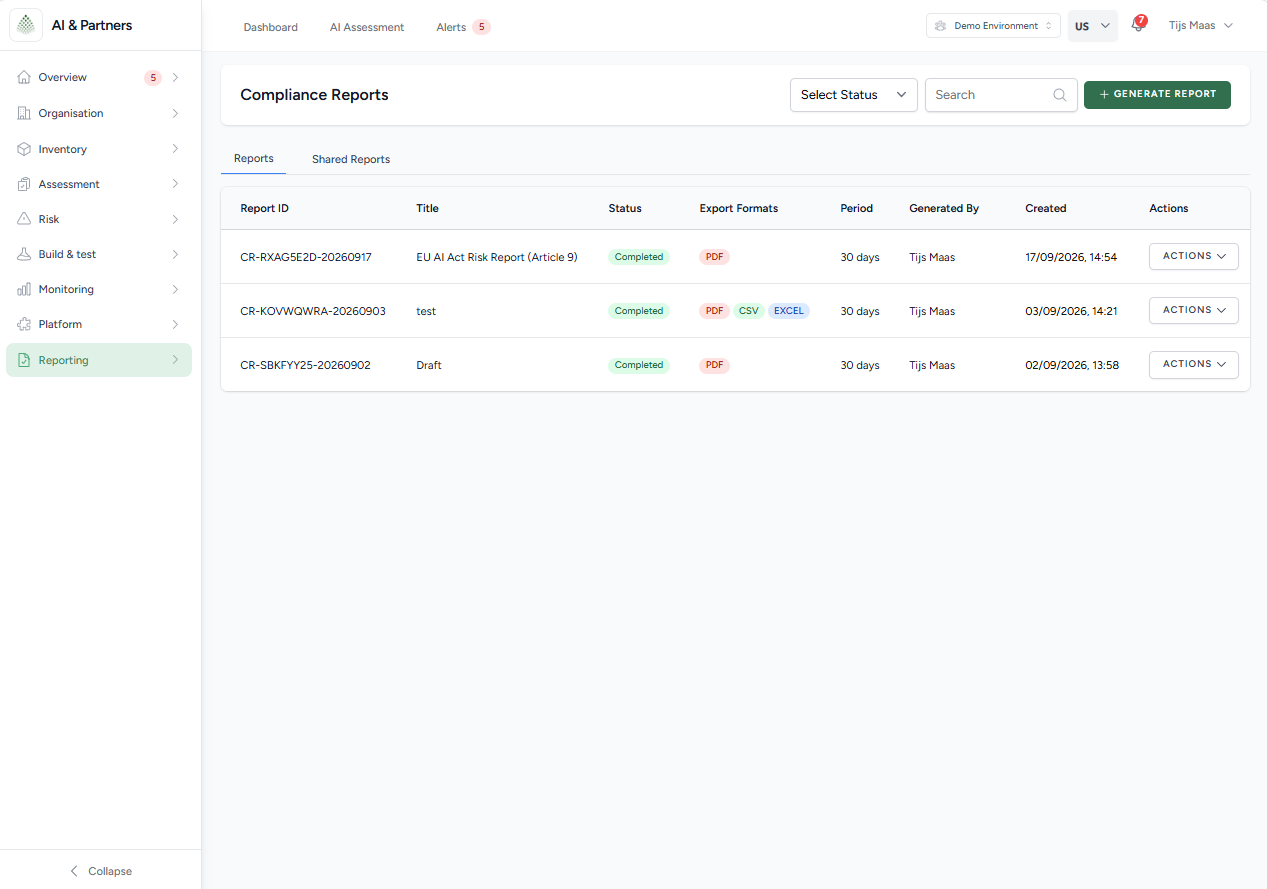1267x889 pixels.
Task: Switch to the Shared Reports tab
Action: coord(351,159)
